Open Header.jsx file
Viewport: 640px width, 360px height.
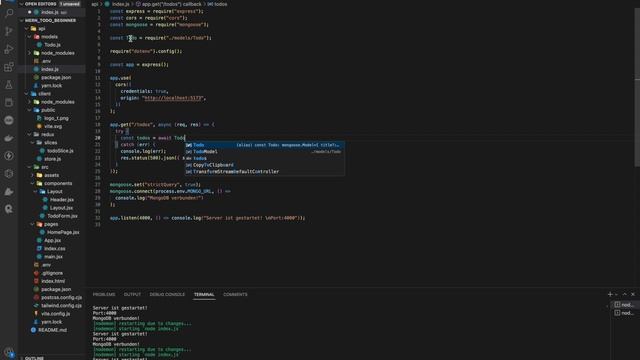click(62, 200)
